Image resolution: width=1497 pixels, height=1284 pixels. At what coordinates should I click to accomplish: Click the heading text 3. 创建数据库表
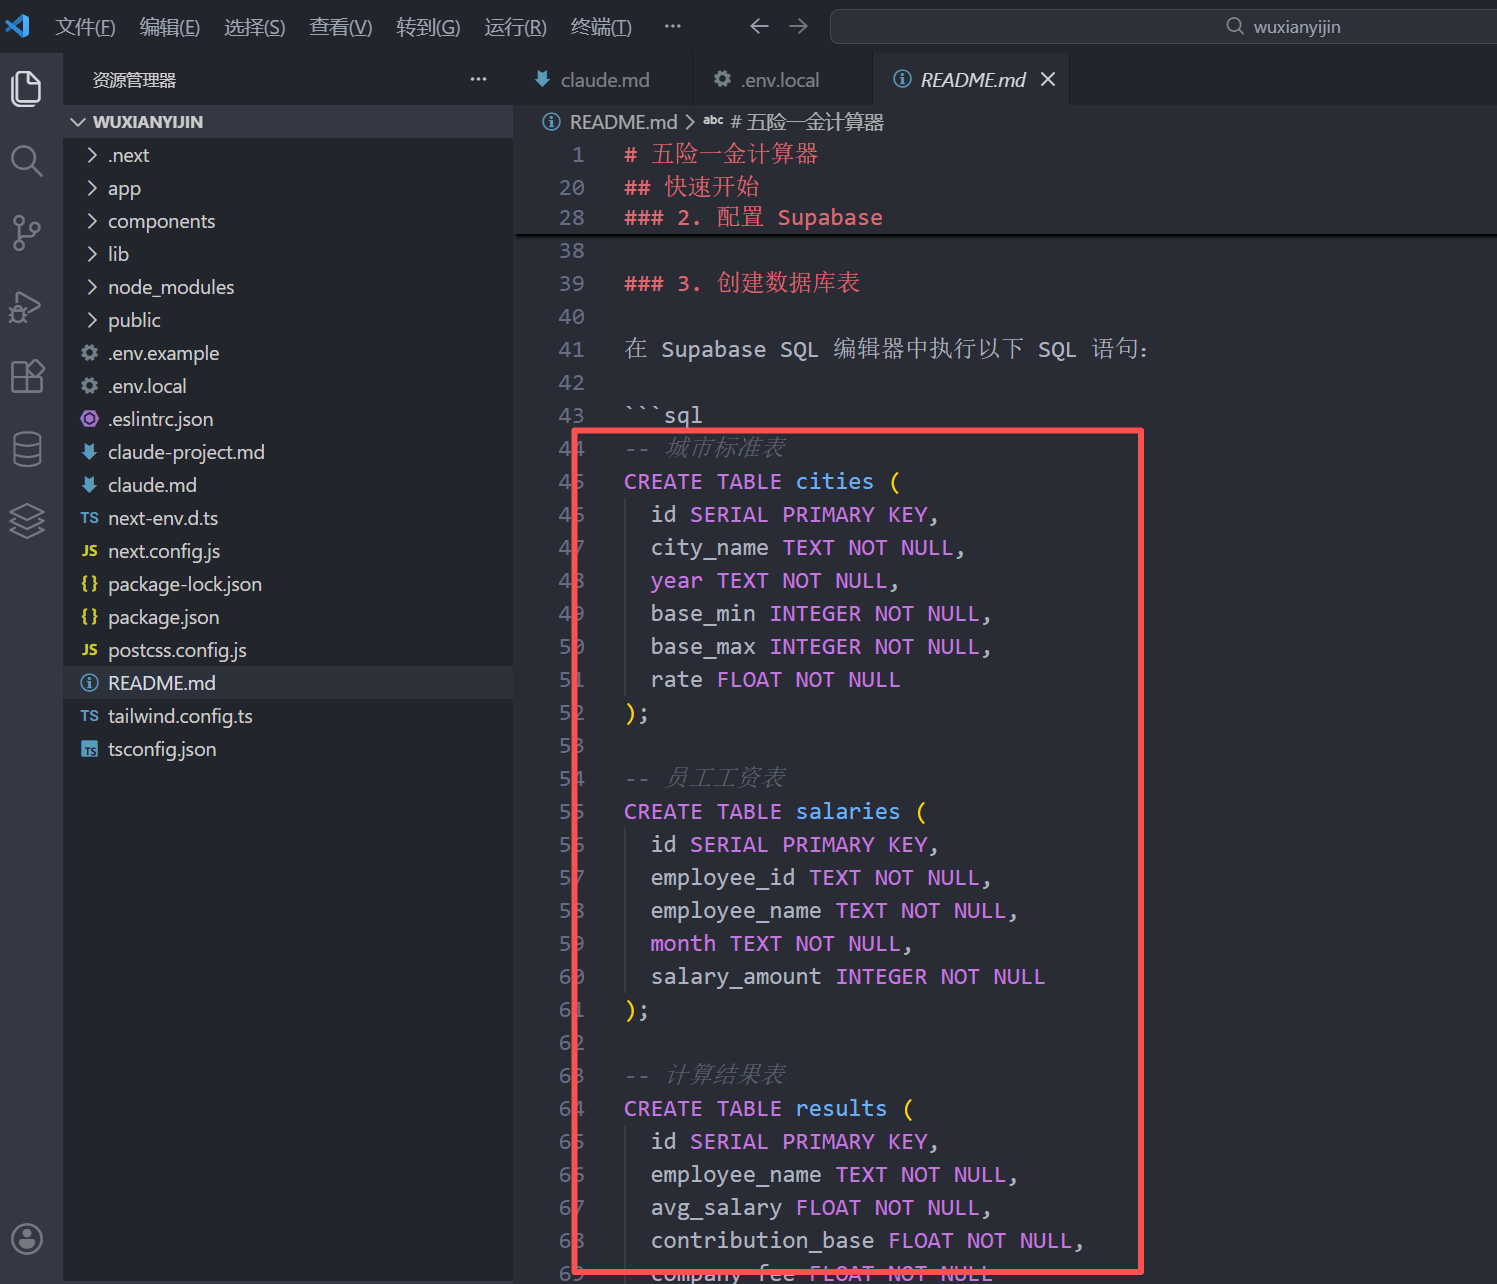768,283
